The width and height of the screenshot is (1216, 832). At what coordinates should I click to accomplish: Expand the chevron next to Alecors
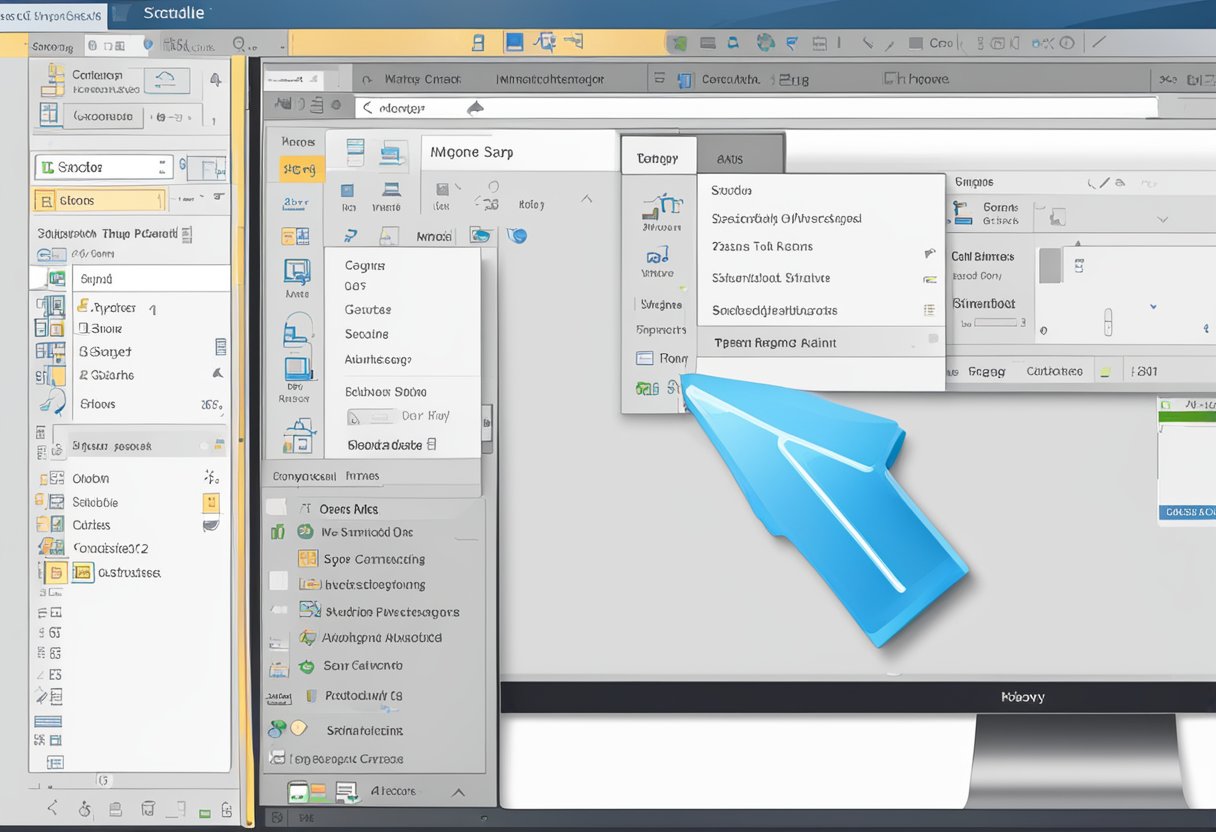point(459,790)
